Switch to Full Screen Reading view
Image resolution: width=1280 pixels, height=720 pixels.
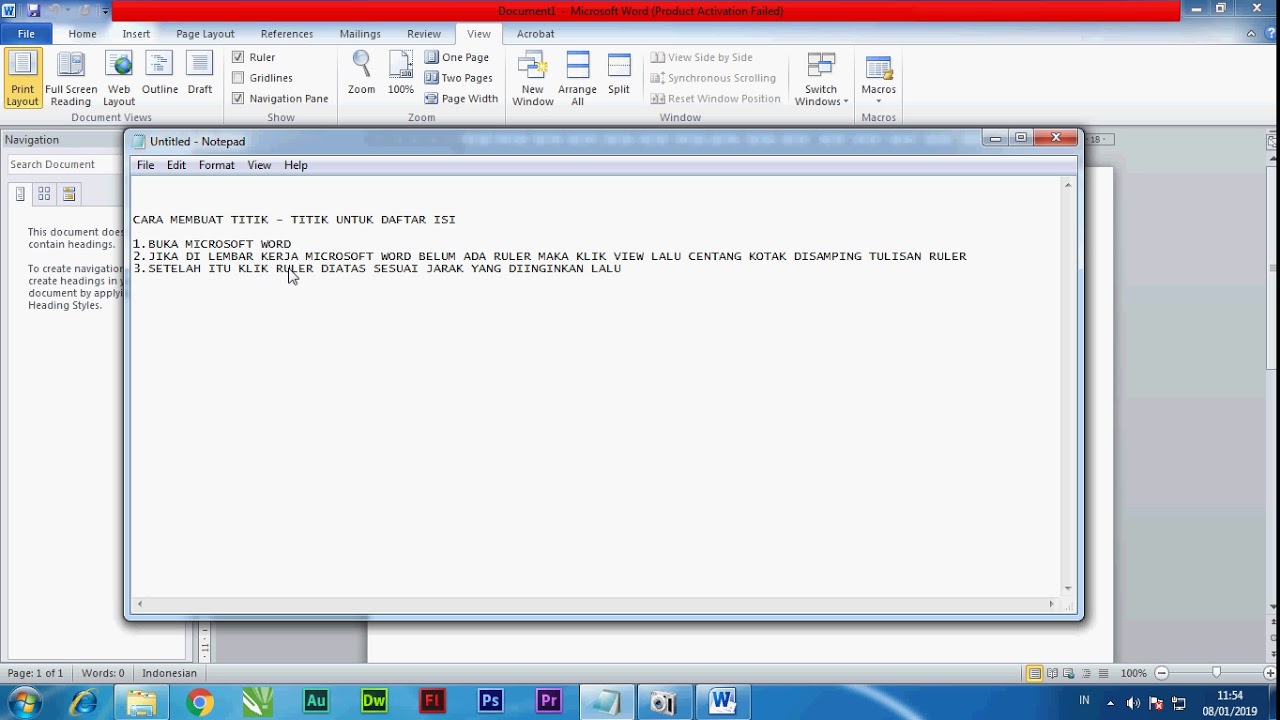point(71,79)
